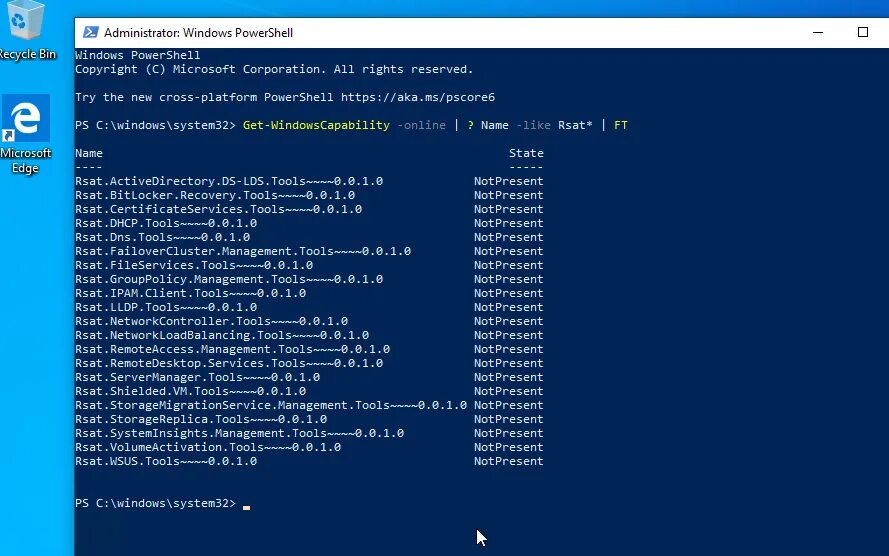Click the bottom PS C:\windows\system32> prompt
The image size is (889, 556).
pos(155,503)
